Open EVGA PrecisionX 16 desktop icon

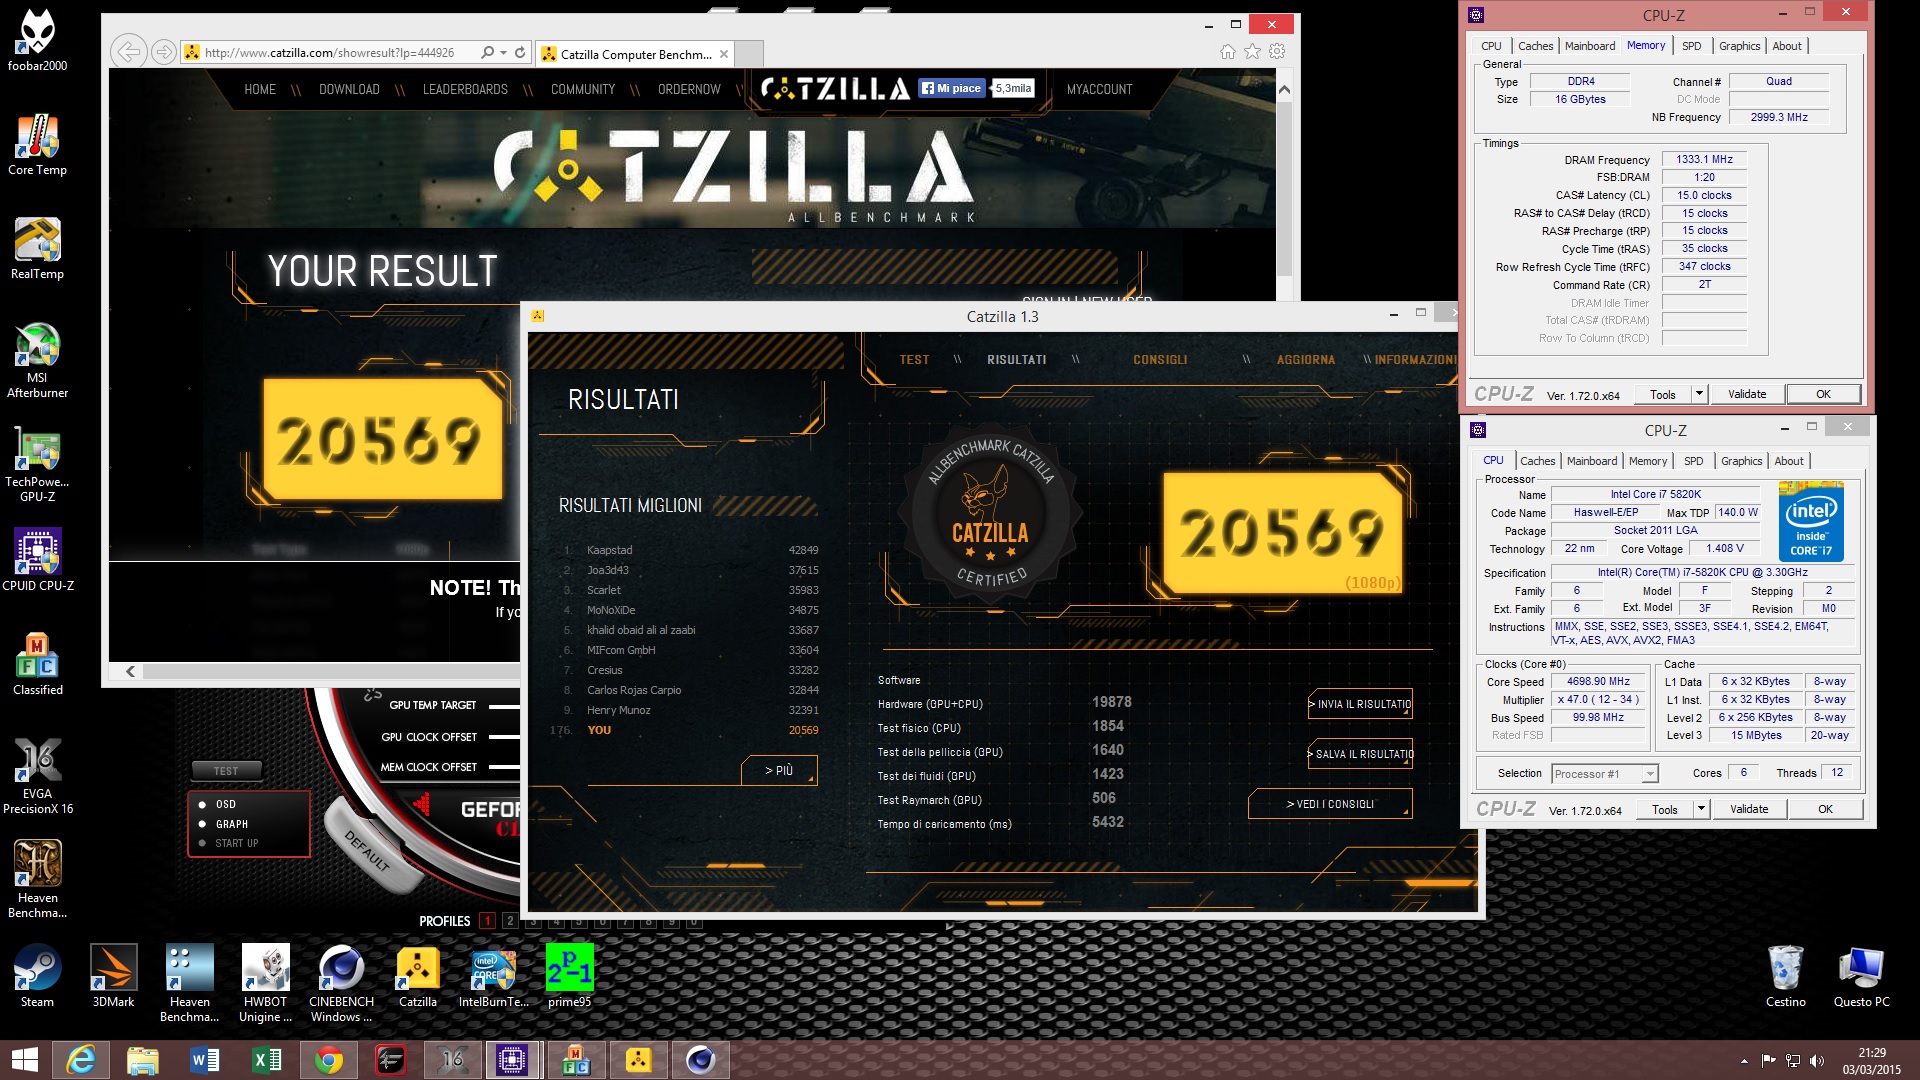[x=38, y=776]
